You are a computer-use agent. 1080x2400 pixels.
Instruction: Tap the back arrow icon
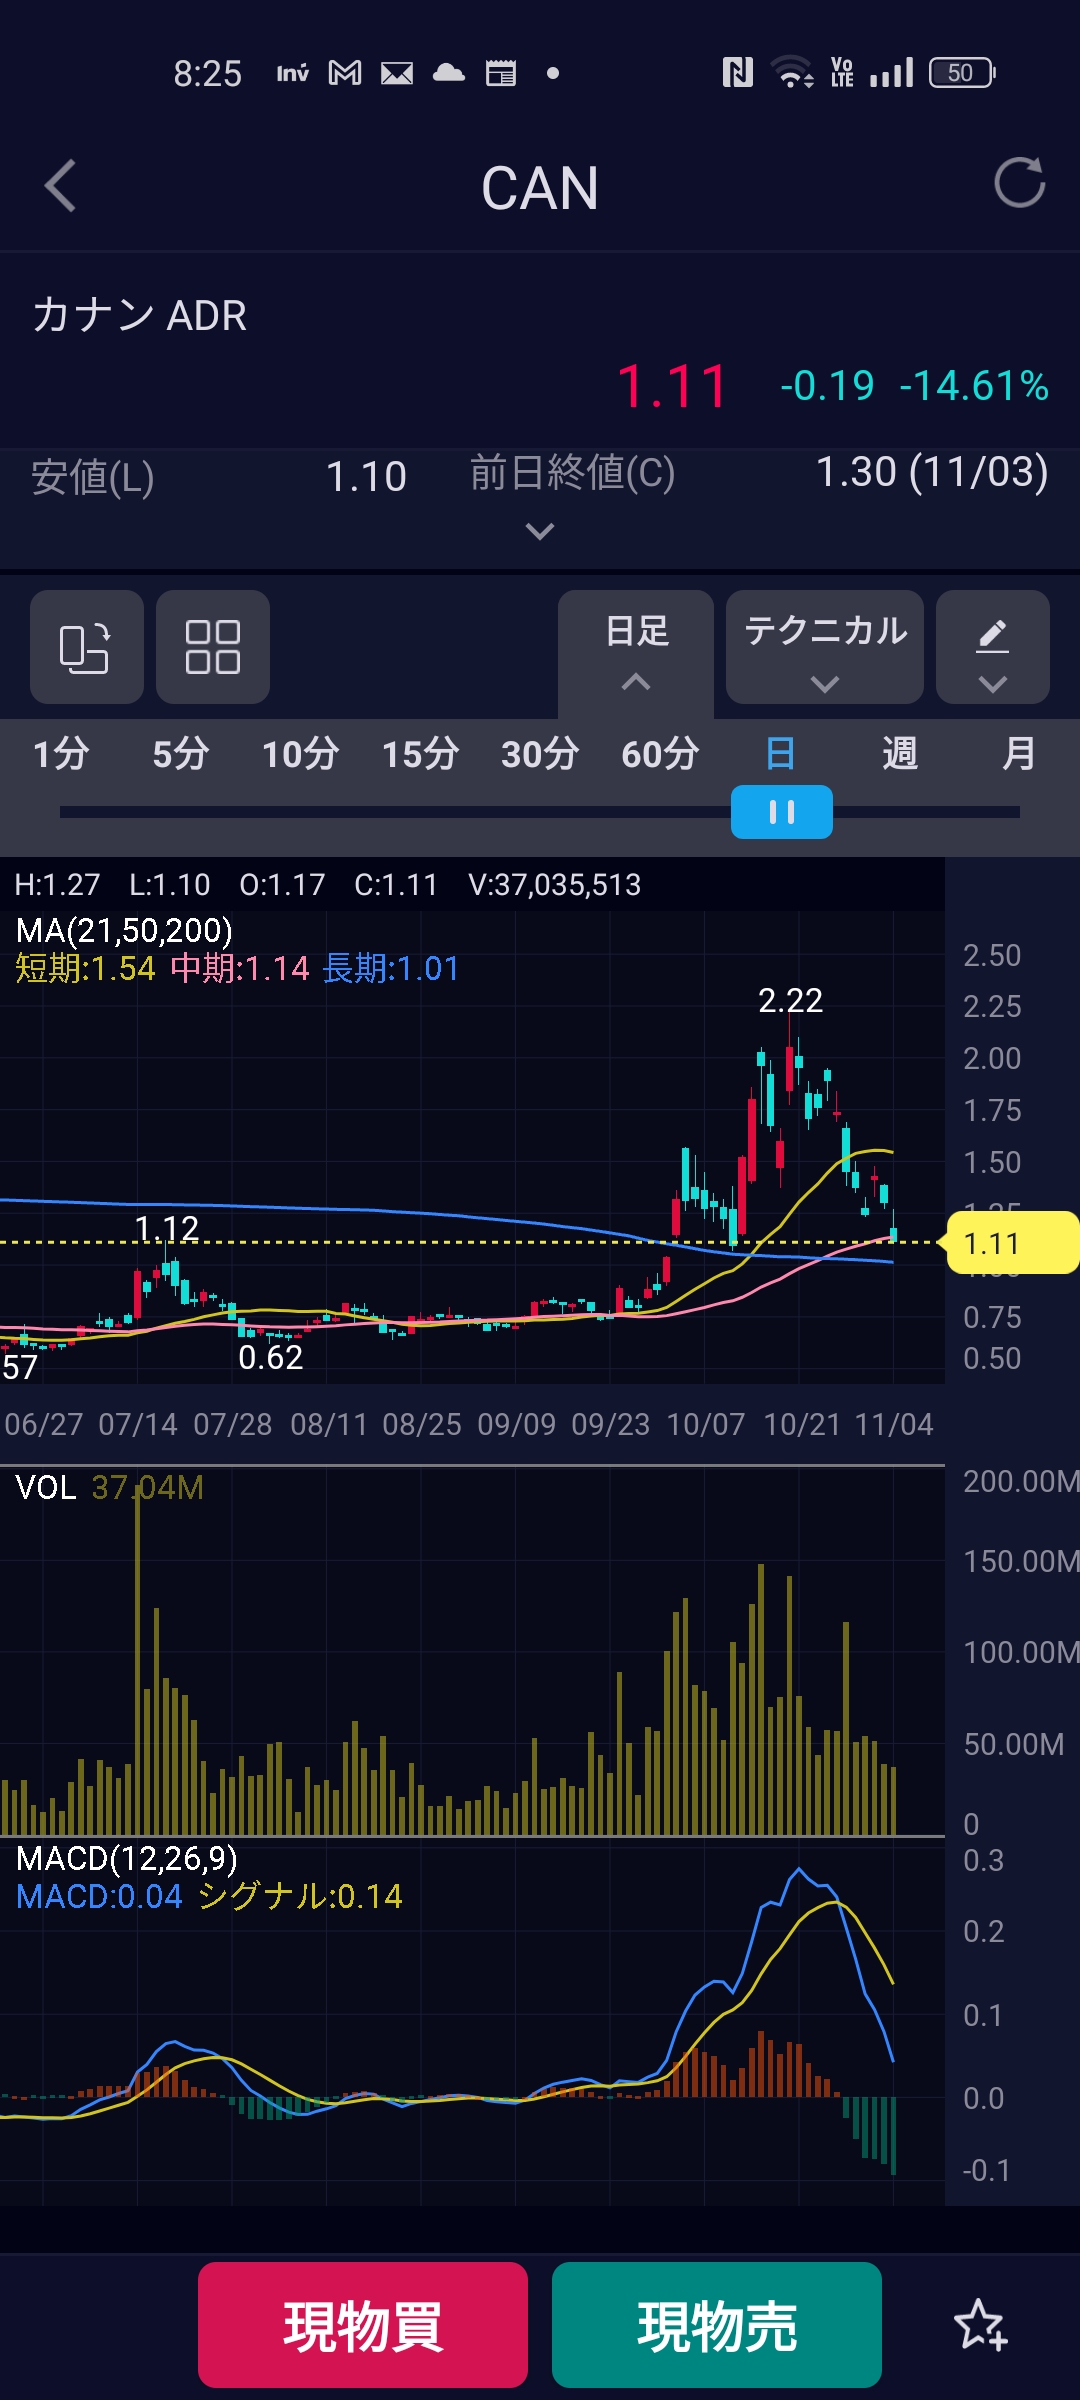coord(61,186)
